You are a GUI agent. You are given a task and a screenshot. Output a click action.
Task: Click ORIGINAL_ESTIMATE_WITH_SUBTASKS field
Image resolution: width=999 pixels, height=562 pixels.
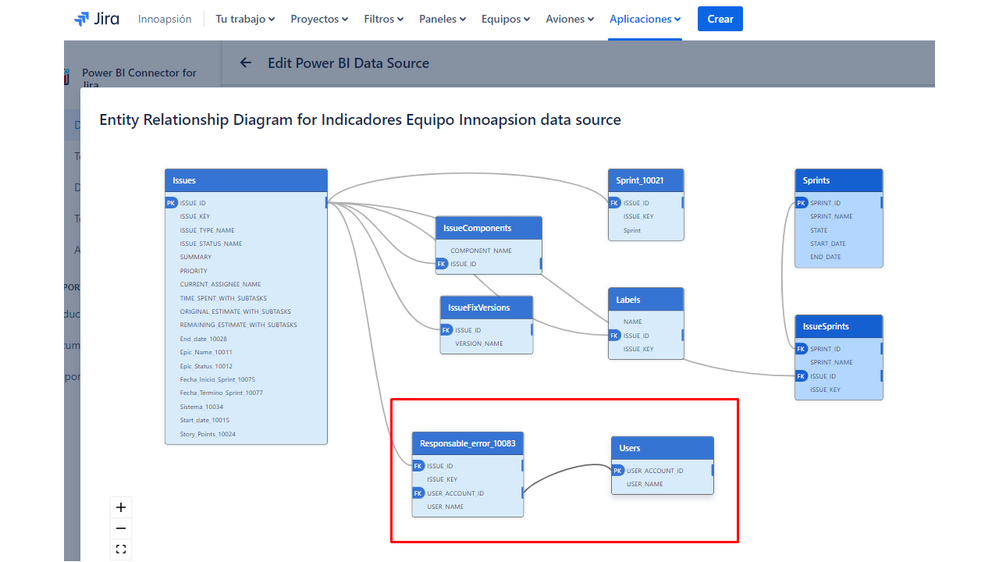[x=235, y=312]
